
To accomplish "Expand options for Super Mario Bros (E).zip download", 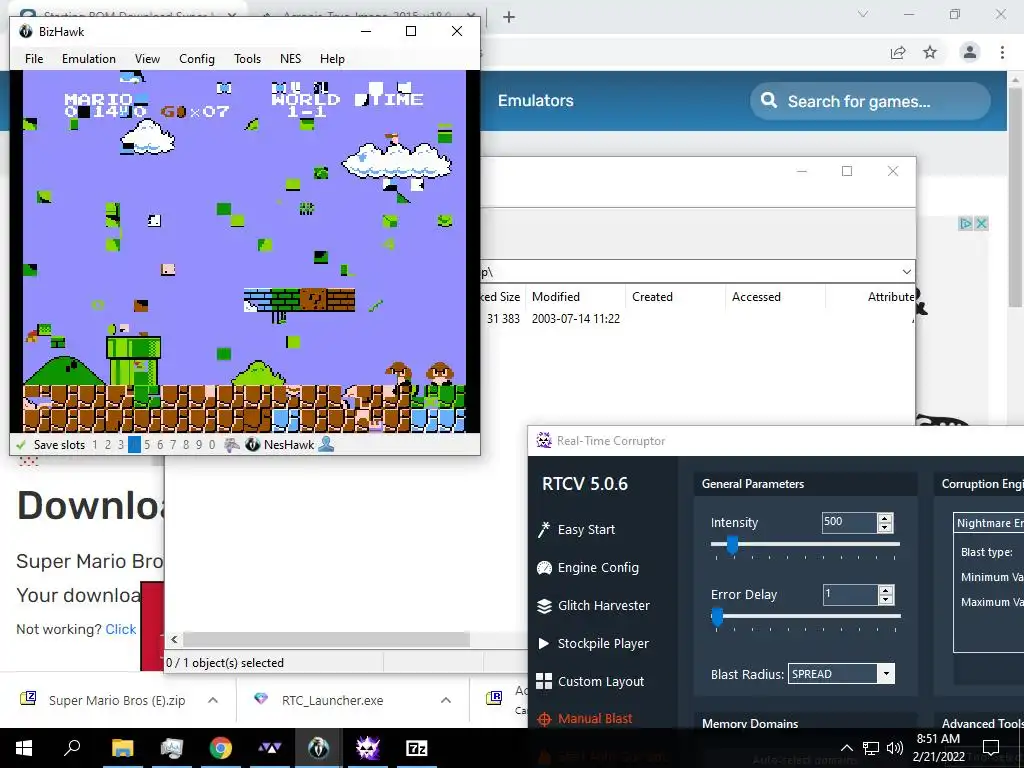I will [x=212, y=700].
